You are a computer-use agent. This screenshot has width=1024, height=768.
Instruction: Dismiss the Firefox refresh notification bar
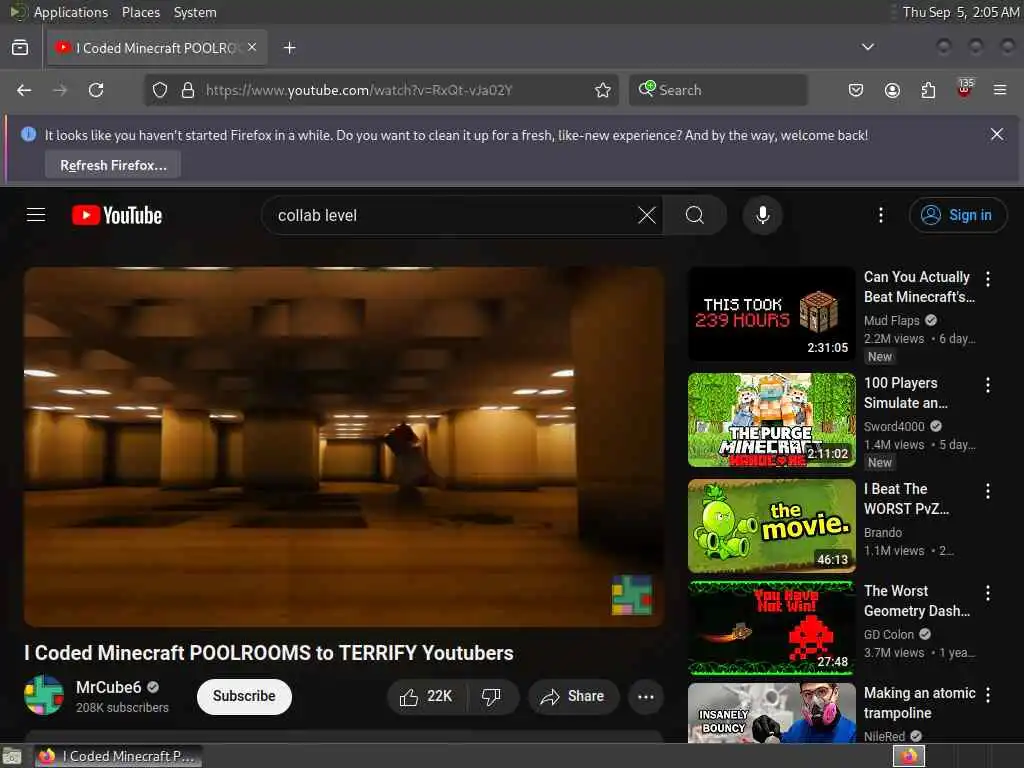[997, 135]
